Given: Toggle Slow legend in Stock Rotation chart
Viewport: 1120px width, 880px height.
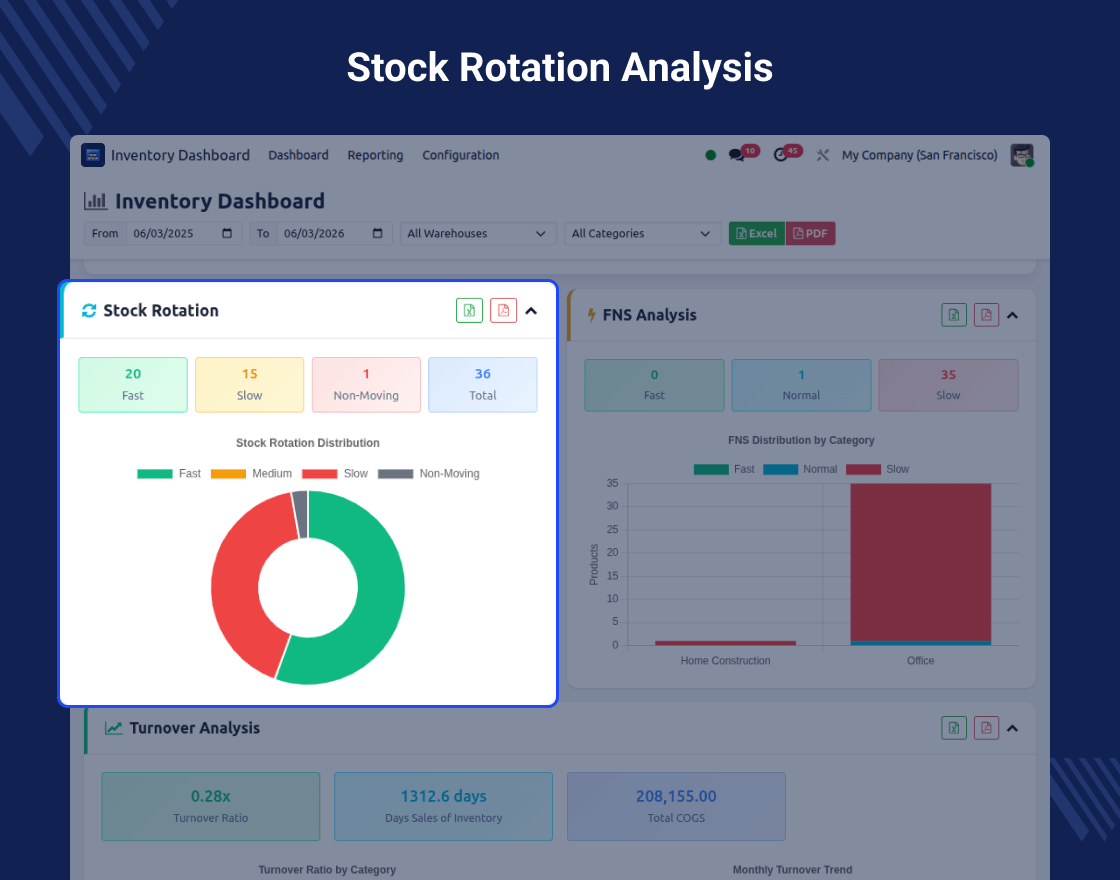Looking at the screenshot, I should click(x=335, y=474).
